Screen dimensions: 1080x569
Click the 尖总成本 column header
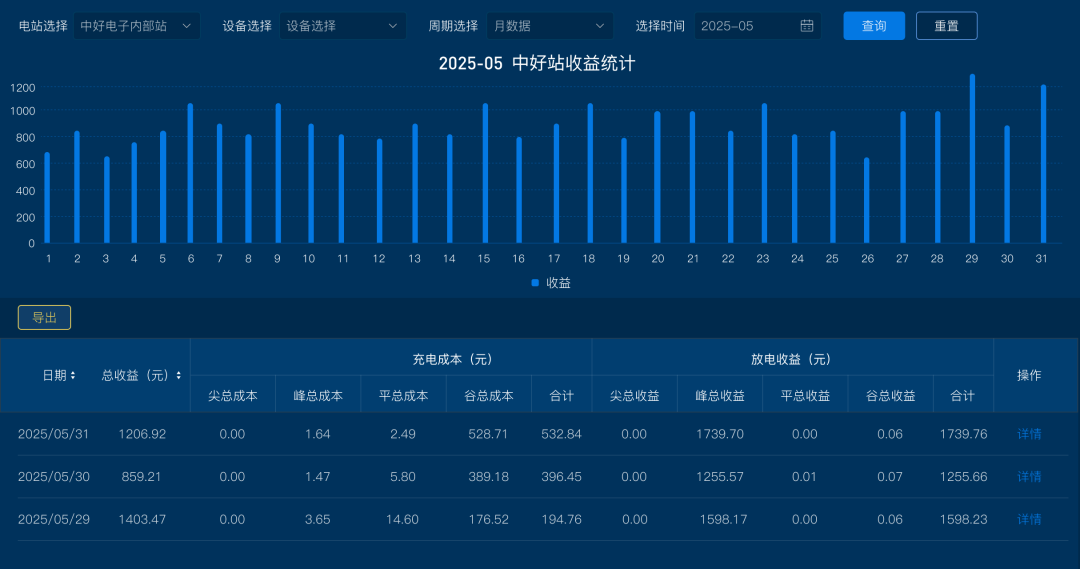coord(233,396)
